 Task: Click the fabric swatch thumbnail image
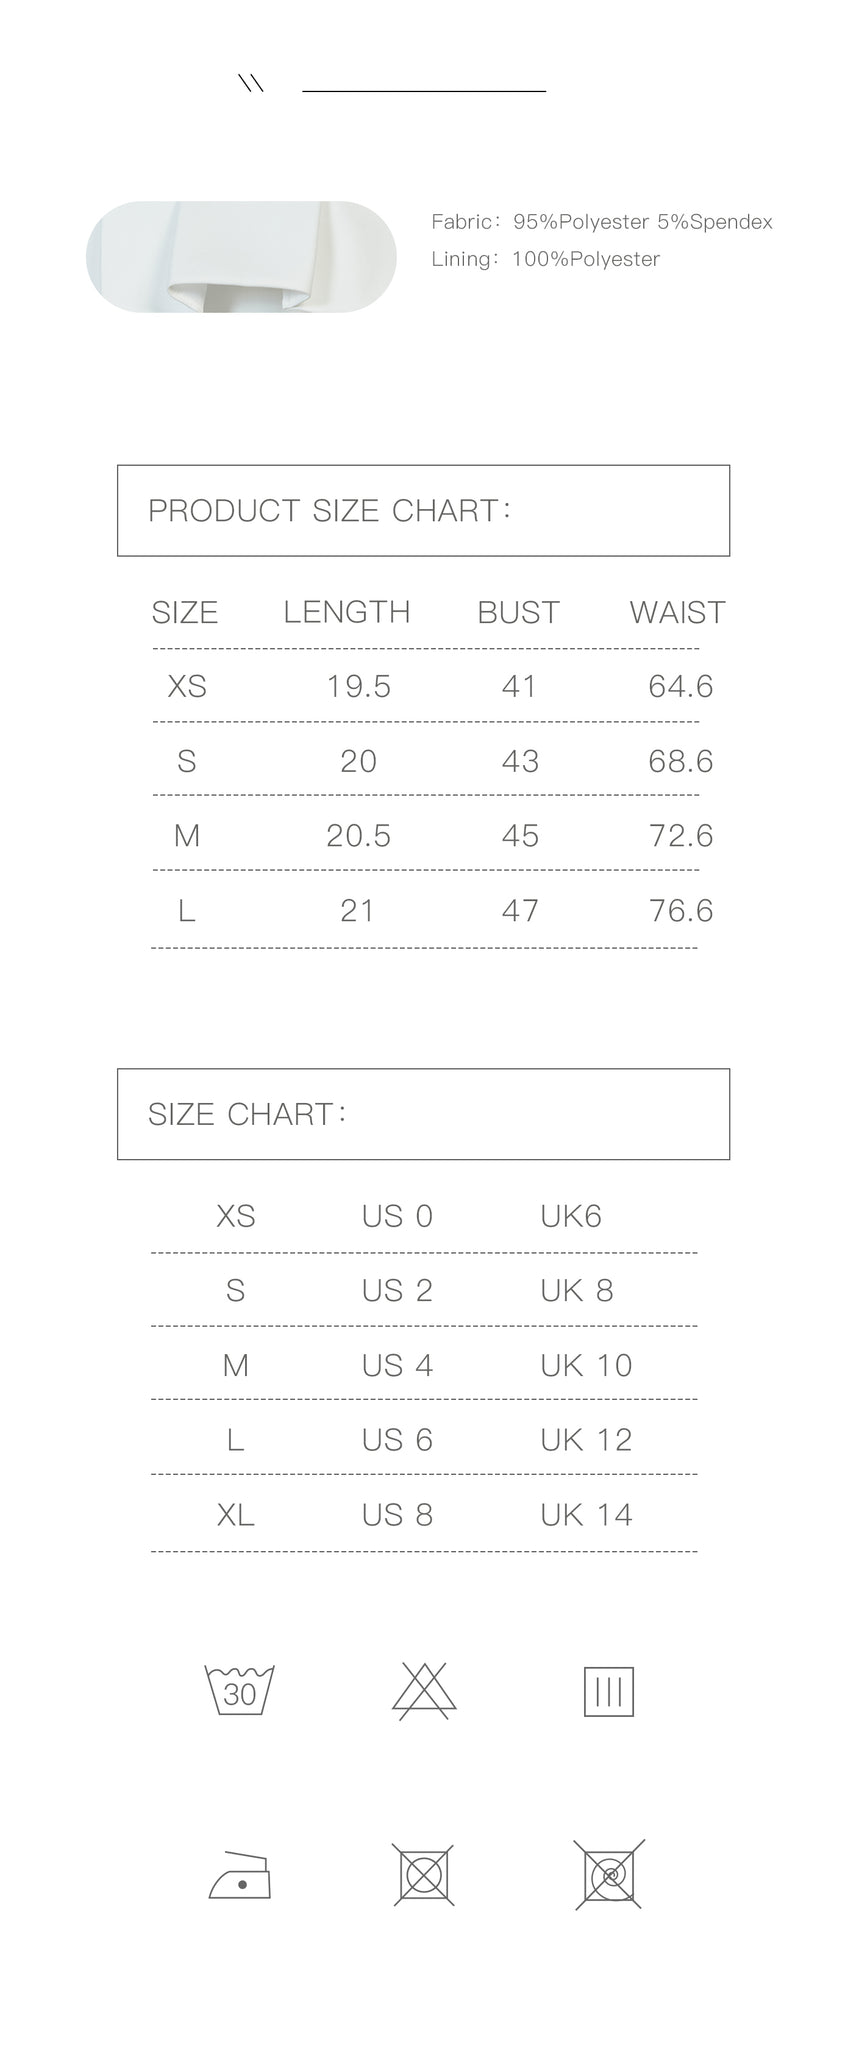241,257
